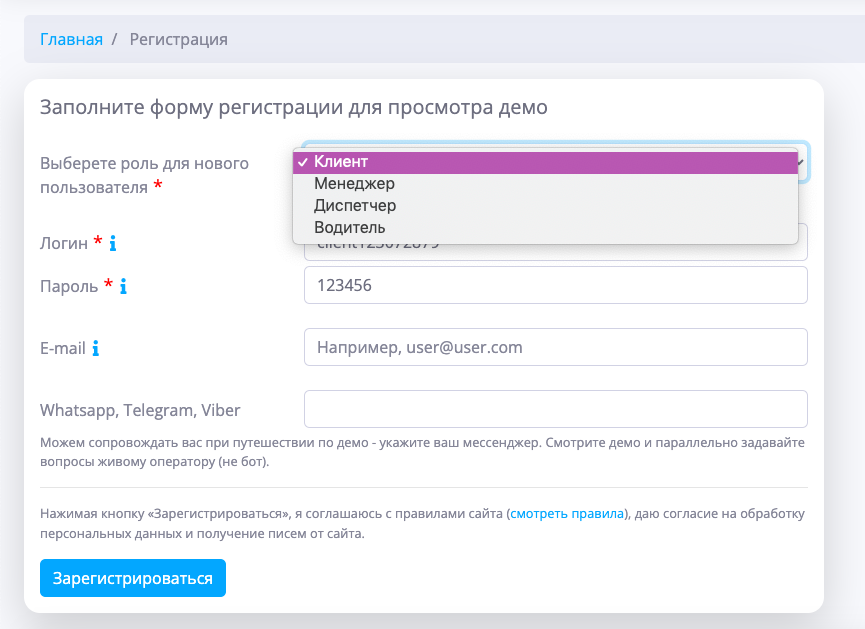Image resolution: width=865 pixels, height=629 pixels.
Task: Click the info icon next to E-mail
Action: 96,349
